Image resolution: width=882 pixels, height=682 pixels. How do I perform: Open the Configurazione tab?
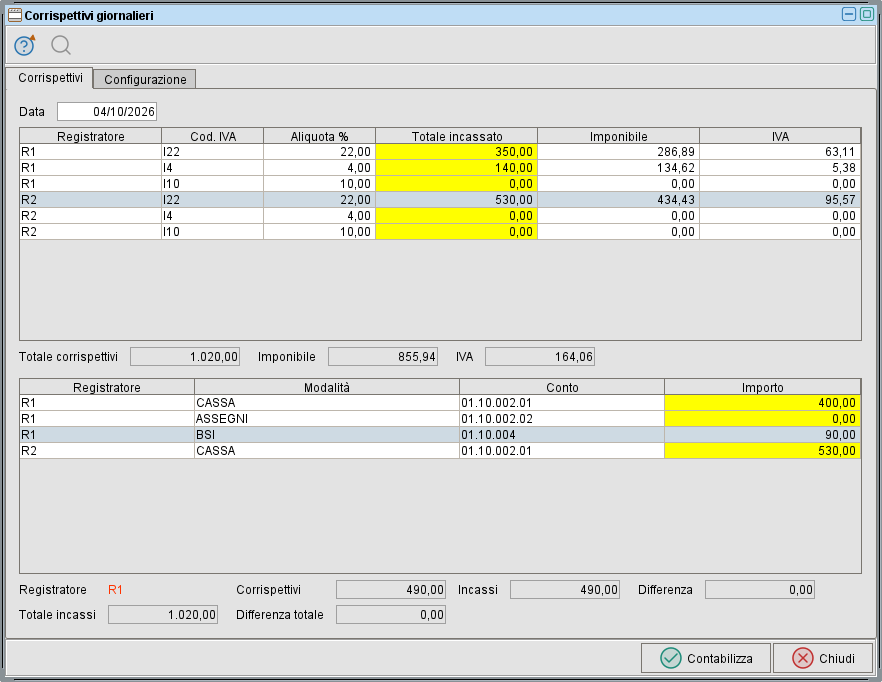(145, 79)
